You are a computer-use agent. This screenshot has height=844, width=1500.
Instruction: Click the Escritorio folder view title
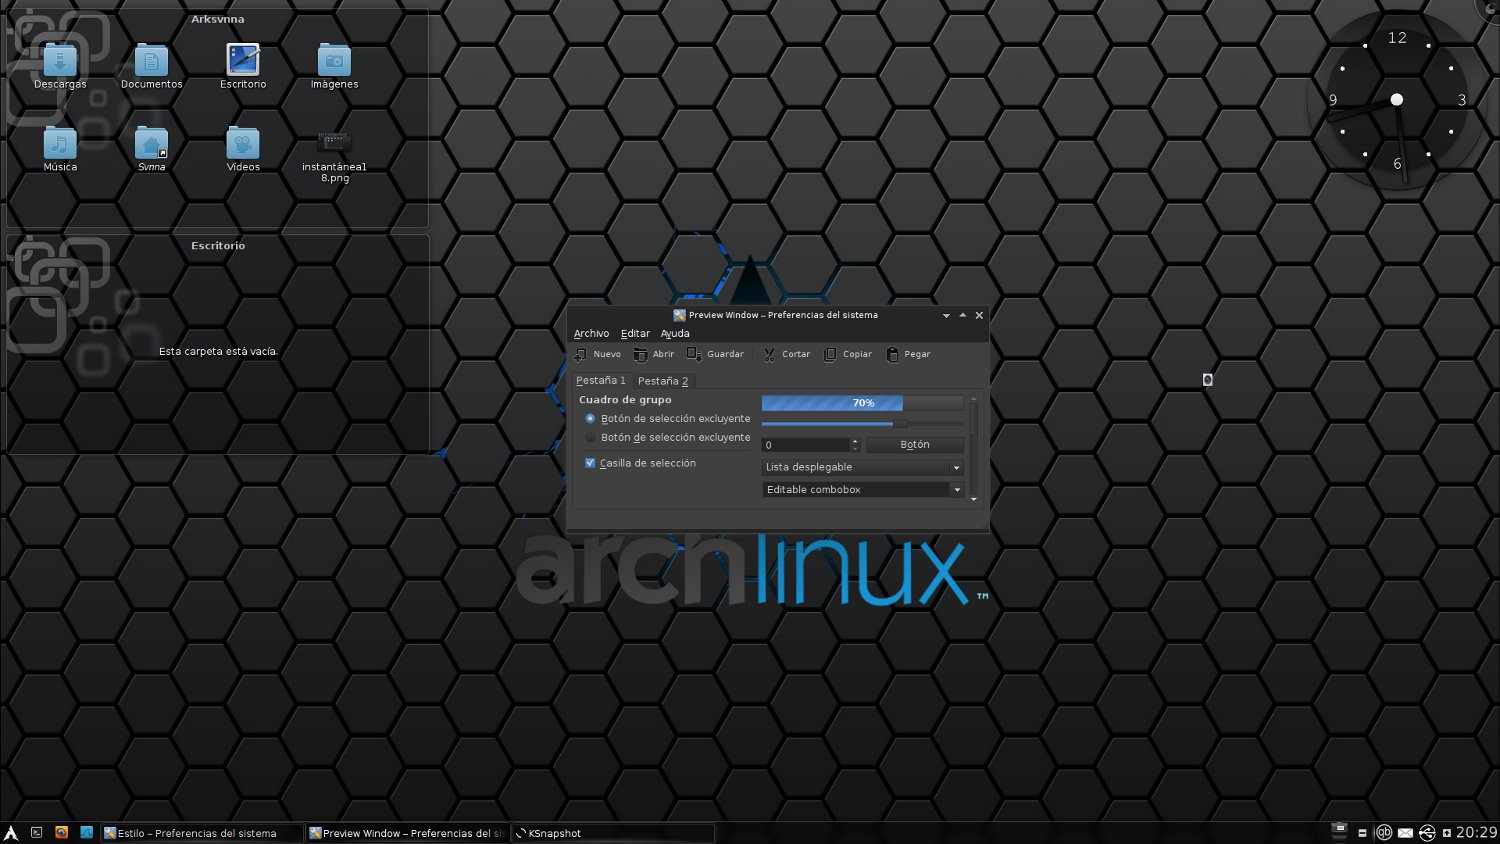pyautogui.click(x=218, y=245)
